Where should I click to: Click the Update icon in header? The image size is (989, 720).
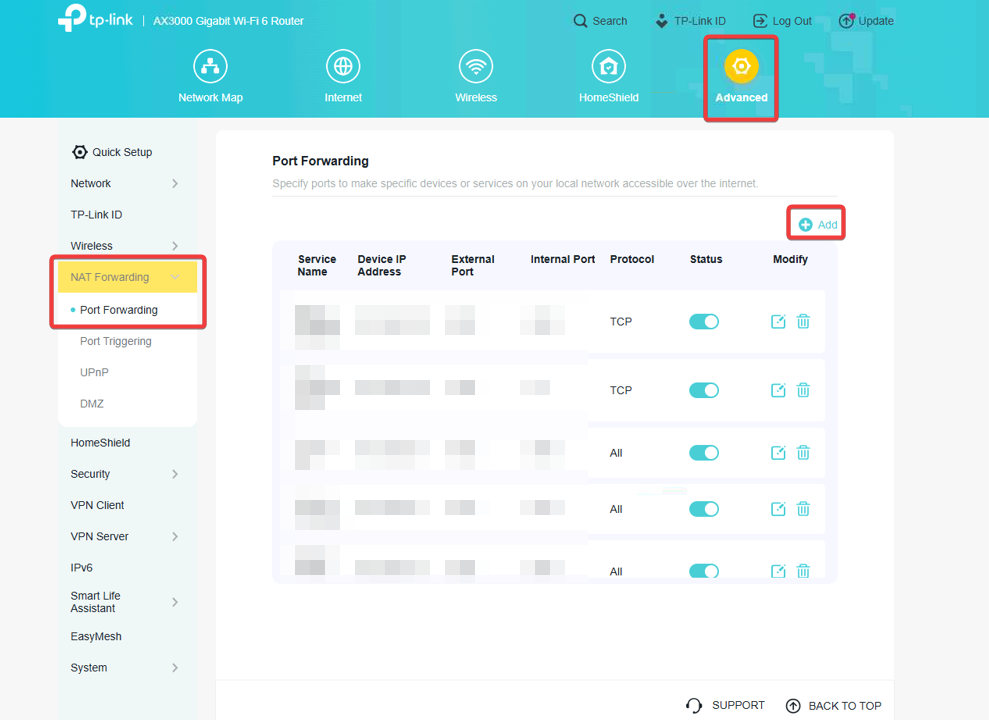pyautogui.click(x=847, y=21)
